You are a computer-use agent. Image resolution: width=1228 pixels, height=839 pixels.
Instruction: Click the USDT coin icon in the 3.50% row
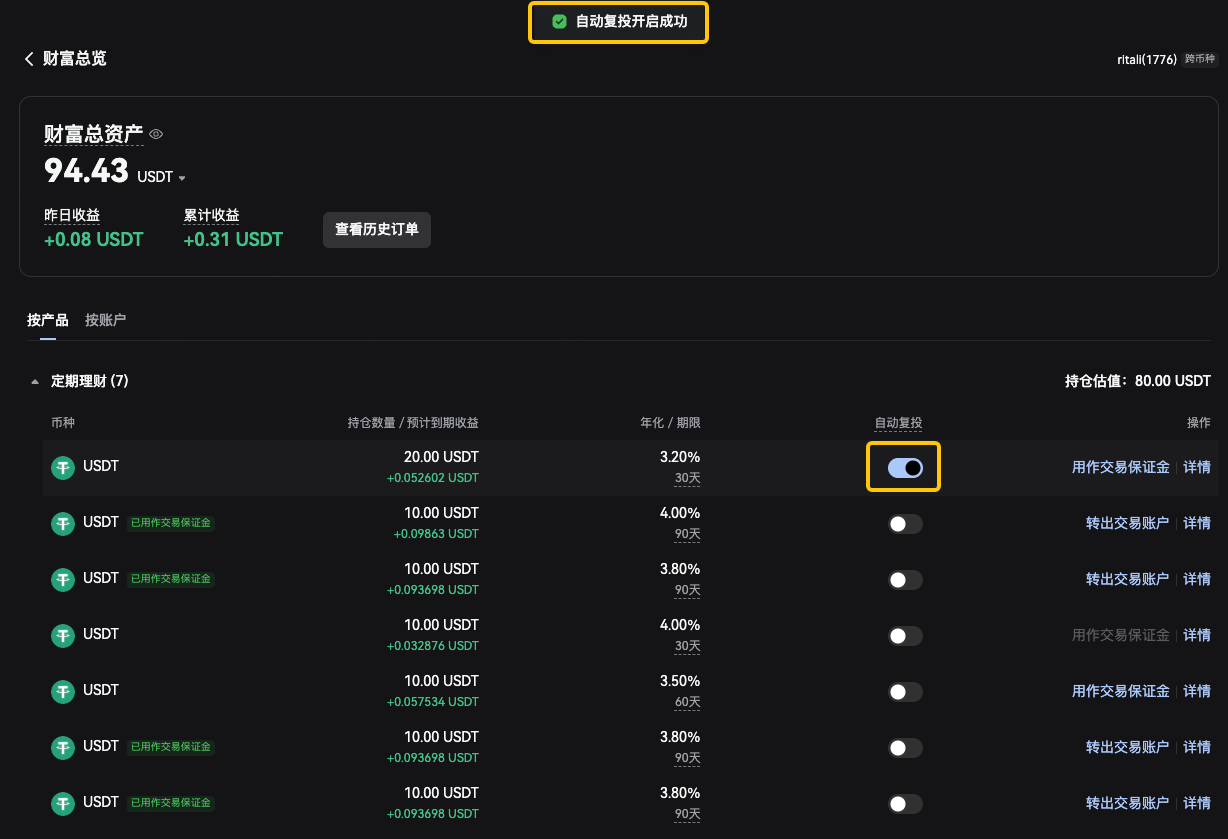(x=64, y=691)
